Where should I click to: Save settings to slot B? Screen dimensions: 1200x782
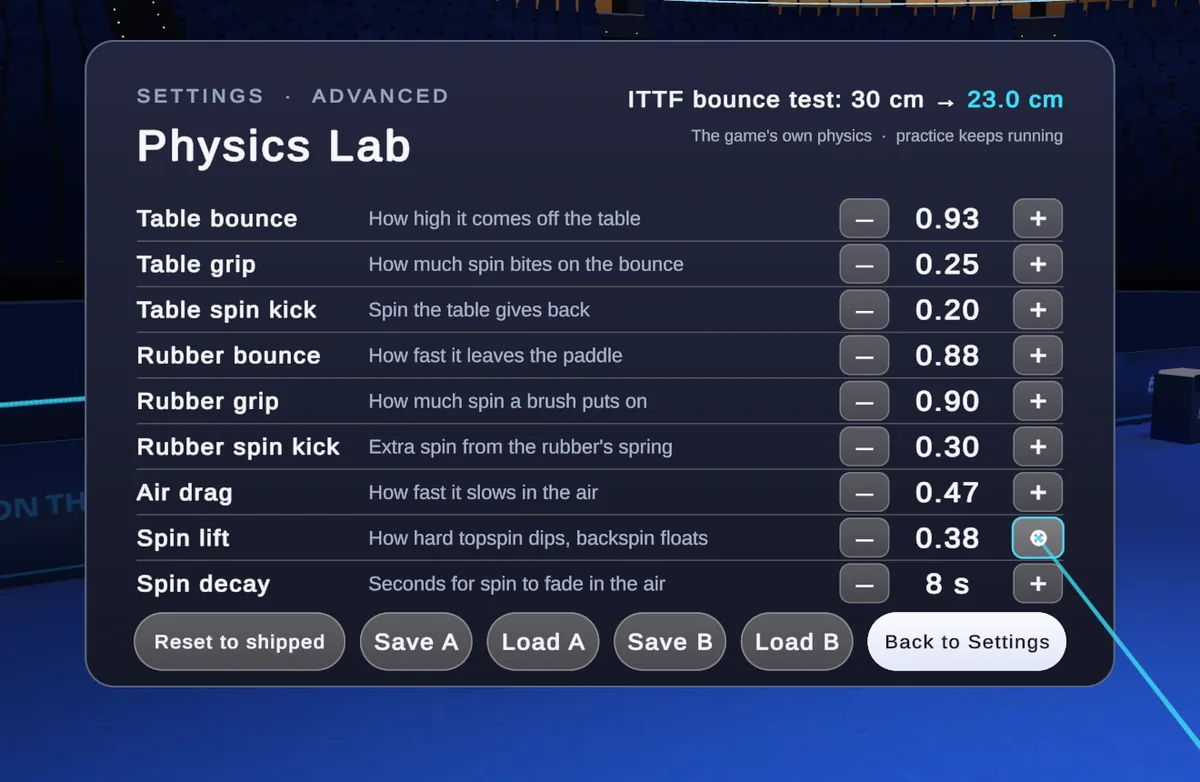[x=670, y=642]
